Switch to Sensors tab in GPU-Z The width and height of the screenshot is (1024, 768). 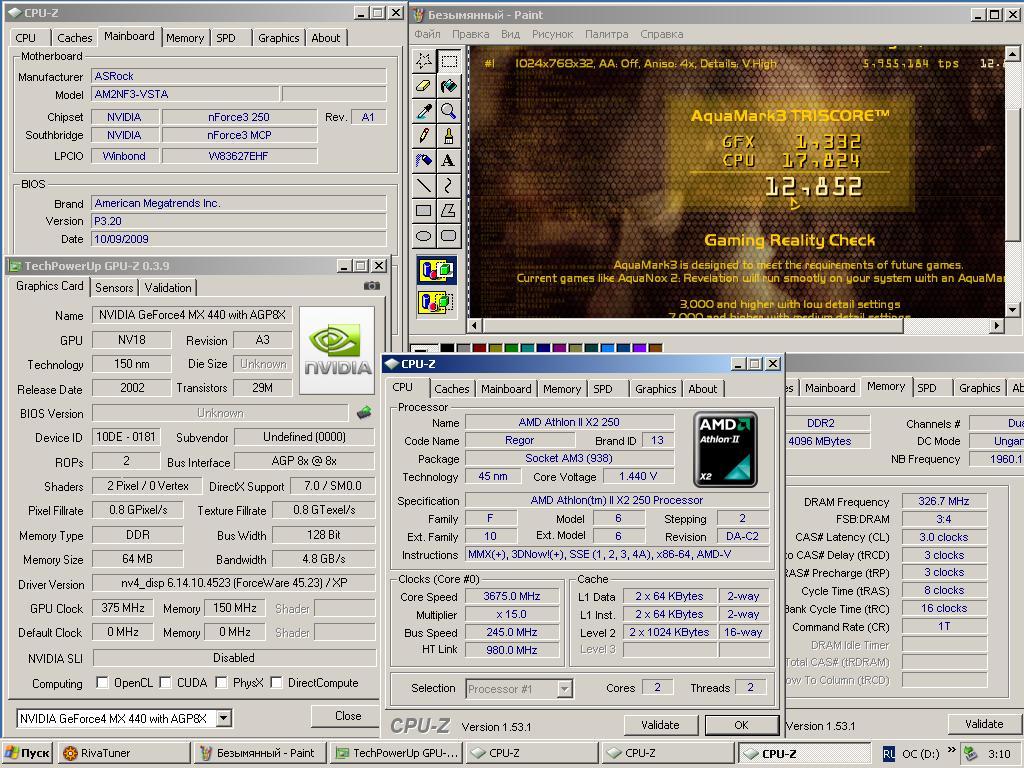coord(114,287)
